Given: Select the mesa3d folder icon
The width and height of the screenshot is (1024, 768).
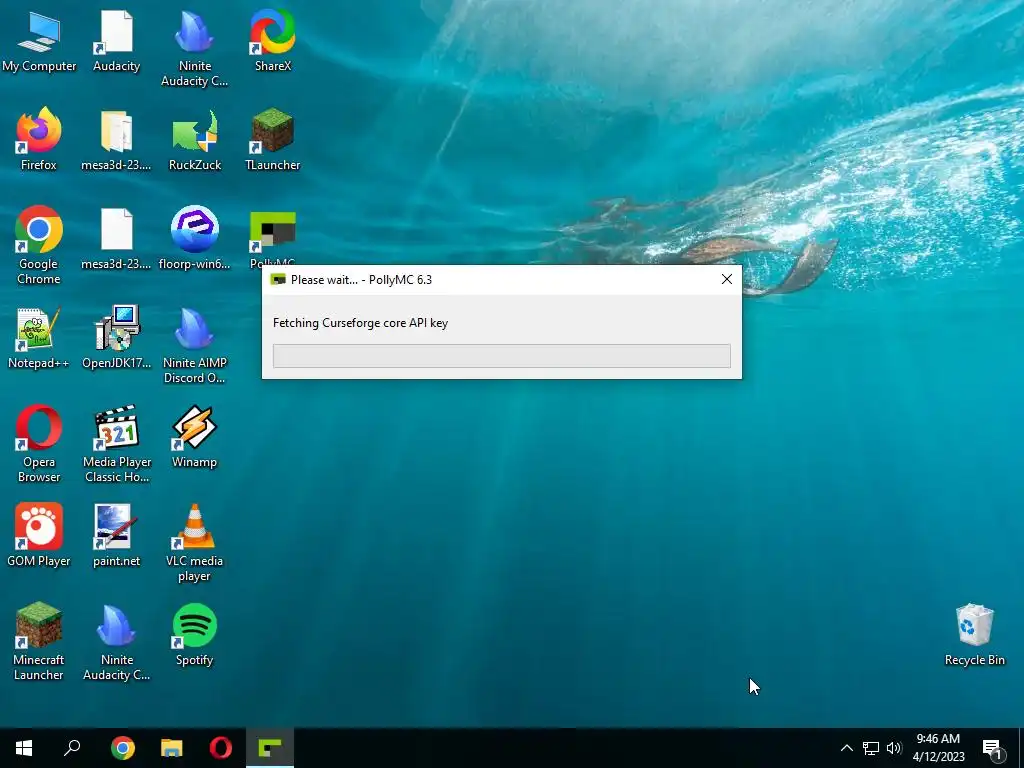Looking at the screenshot, I should pos(116,140).
